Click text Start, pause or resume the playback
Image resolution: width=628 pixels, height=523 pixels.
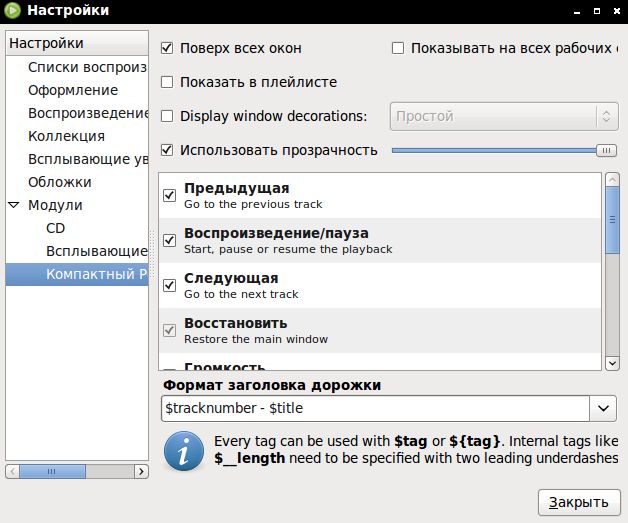point(288,249)
